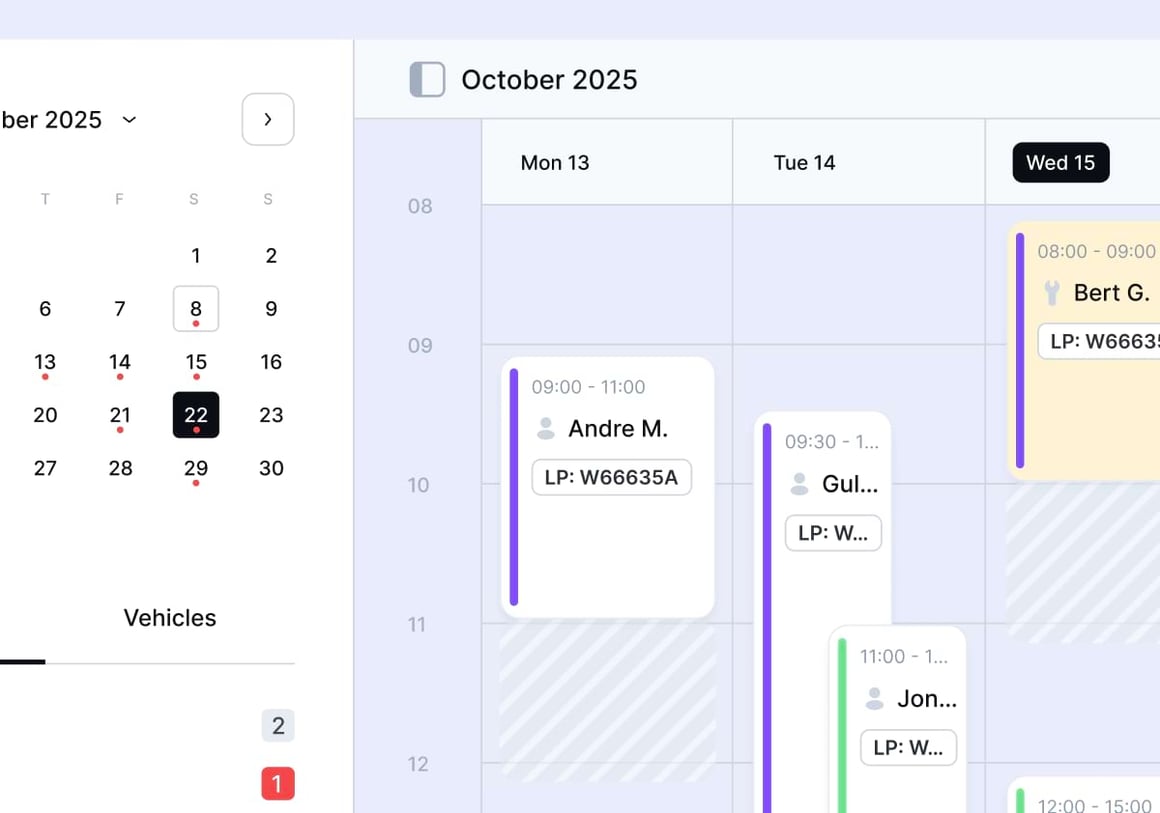Click the person icon on the 09:30 appointment
Viewport: 1160px width, 813px height.
[x=799, y=484]
